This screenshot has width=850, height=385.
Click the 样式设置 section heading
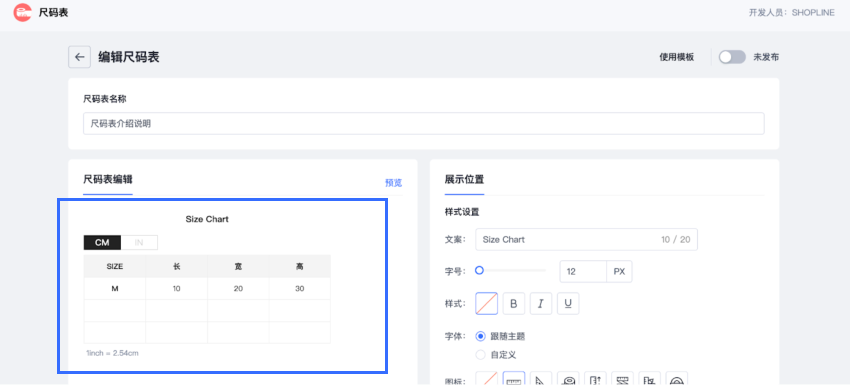pyautogui.click(x=462, y=212)
